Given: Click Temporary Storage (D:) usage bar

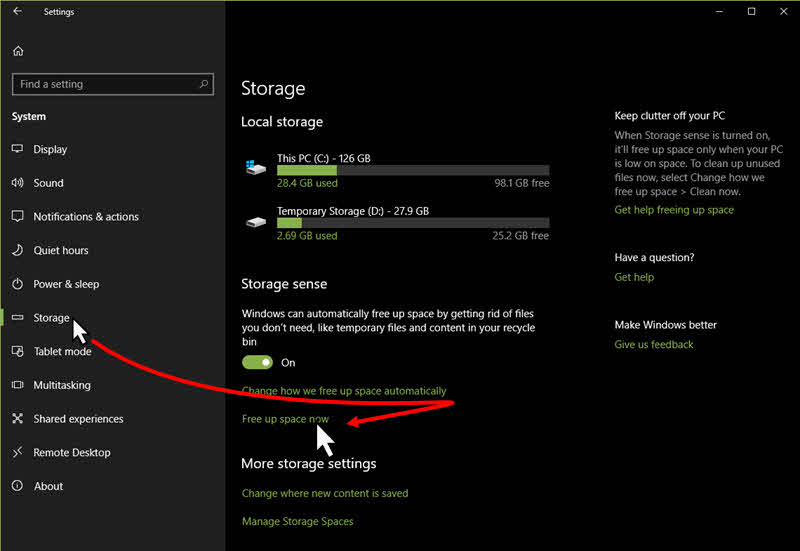Looking at the screenshot, I should (x=413, y=223).
